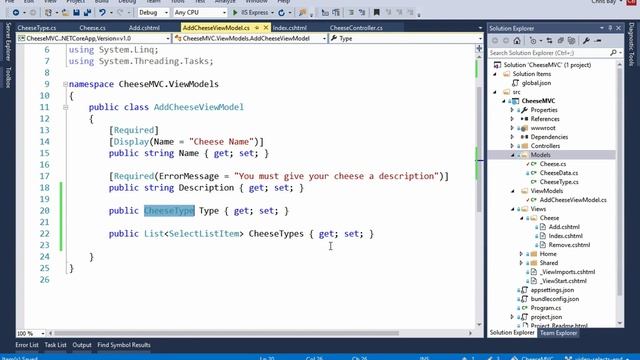Open the Team Explorer tab

pyautogui.click(x=558, y=333)
